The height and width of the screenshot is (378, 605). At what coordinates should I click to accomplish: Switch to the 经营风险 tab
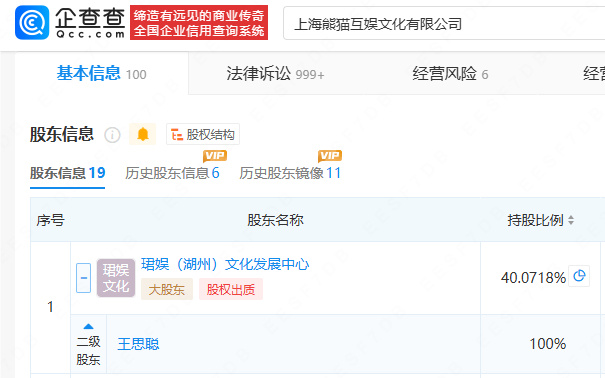point(450,73)
